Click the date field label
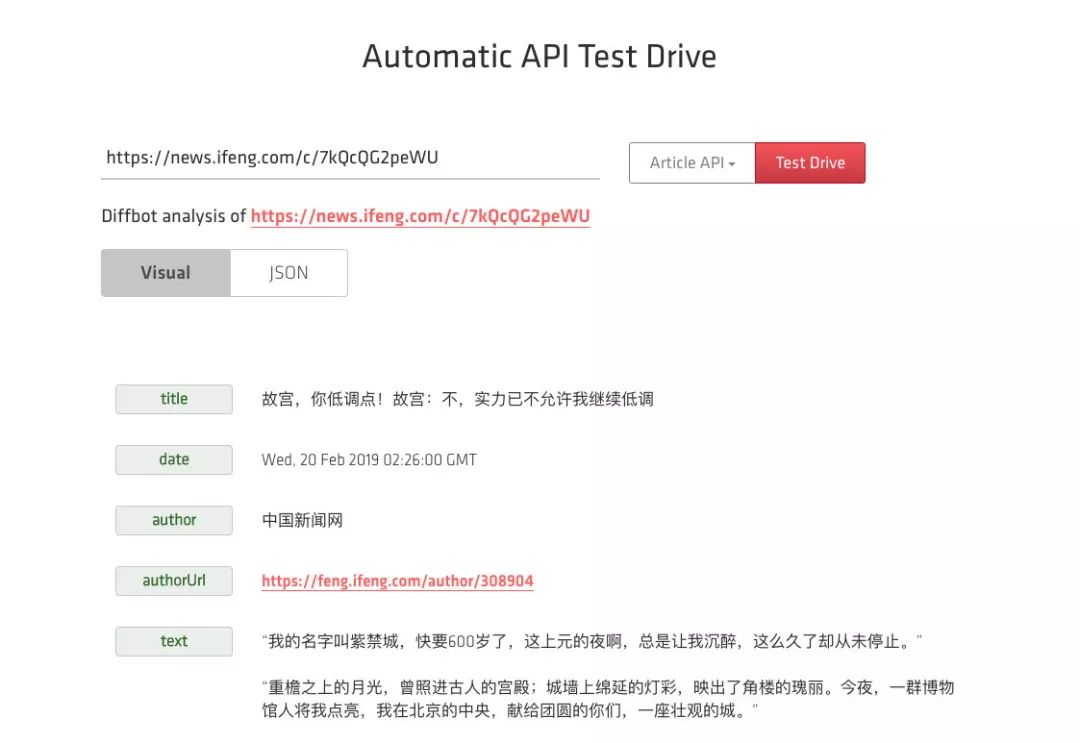Viewport: 1080px width, 743px height. tap(174, 460)
